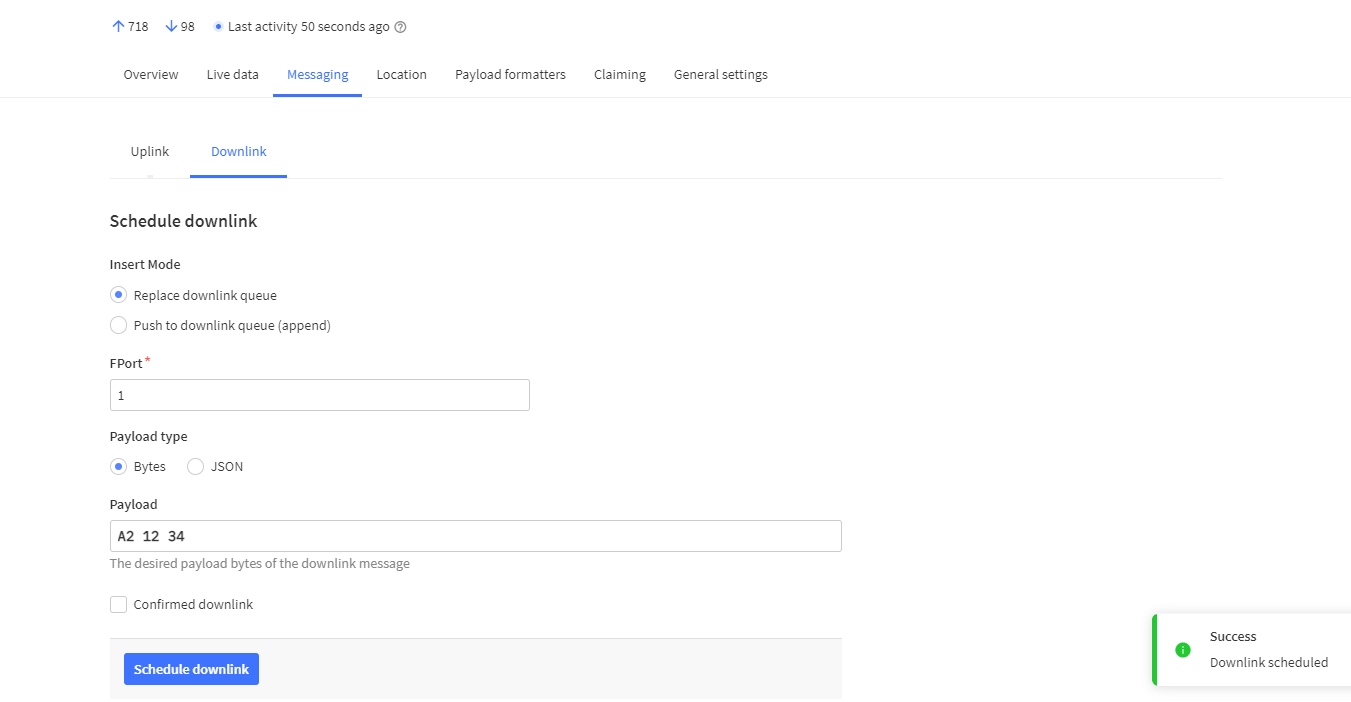Select the Downlink sub-tab
1351x702 pixels.
(239, 152)
